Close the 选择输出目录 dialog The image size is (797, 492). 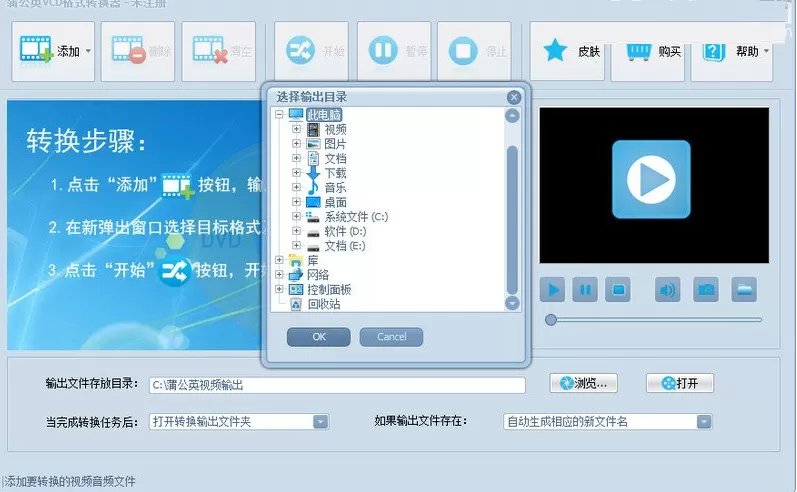tap(514, 97)
